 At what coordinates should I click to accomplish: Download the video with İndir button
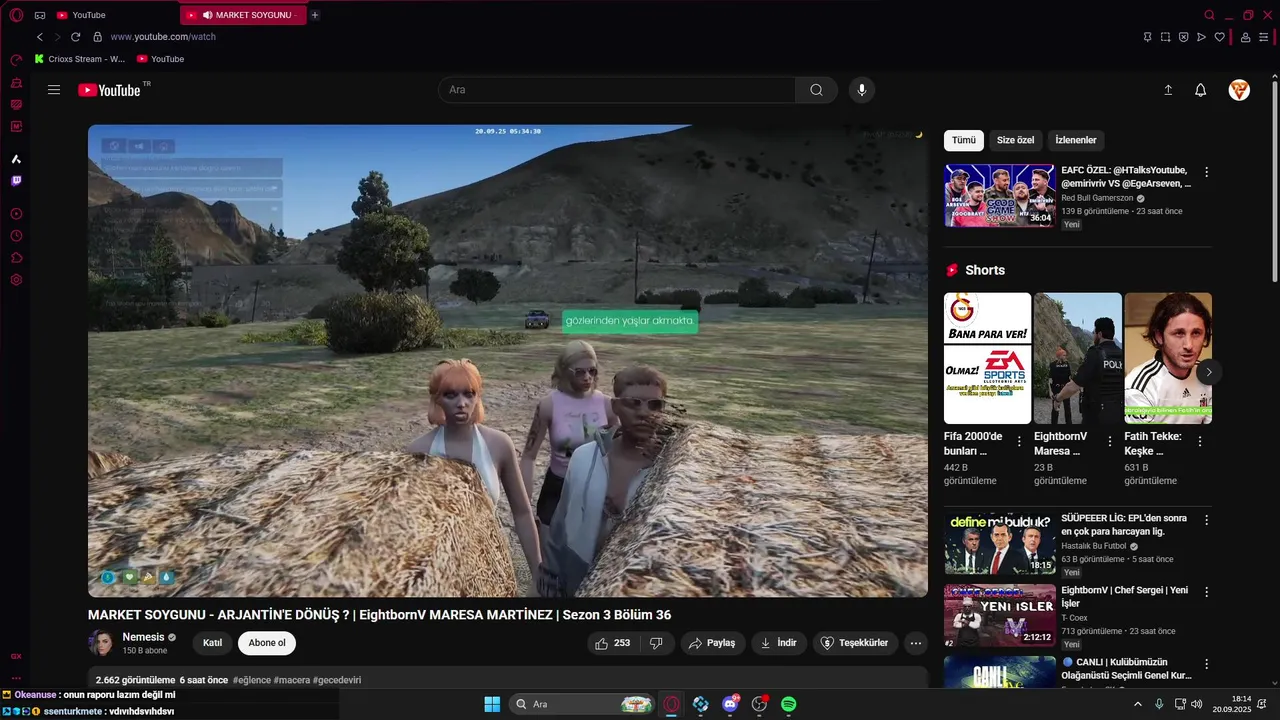tap(779, 643)
